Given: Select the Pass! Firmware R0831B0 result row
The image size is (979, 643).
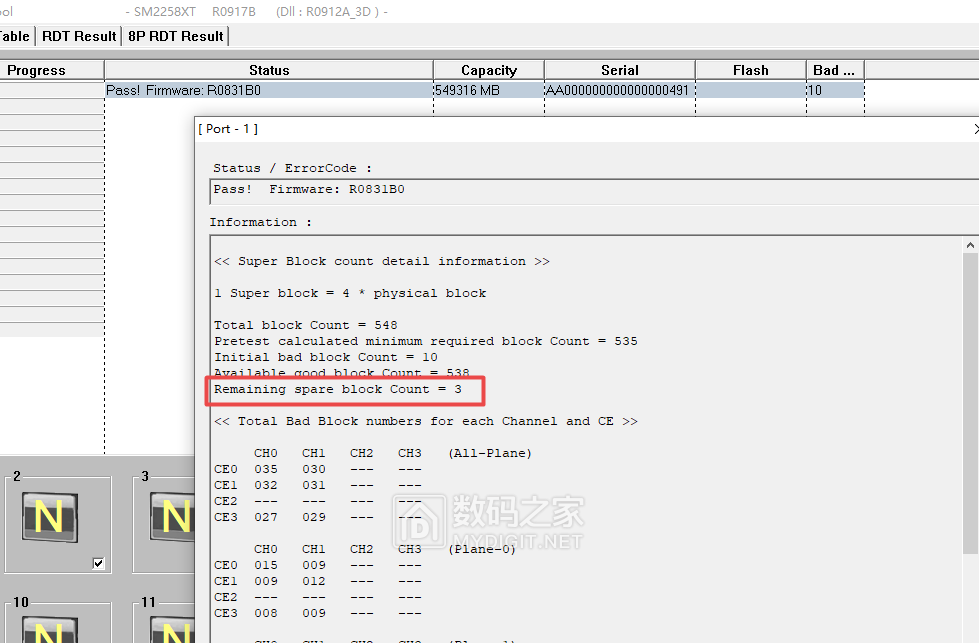Looking at the screenshot, I should pos(268,90).
